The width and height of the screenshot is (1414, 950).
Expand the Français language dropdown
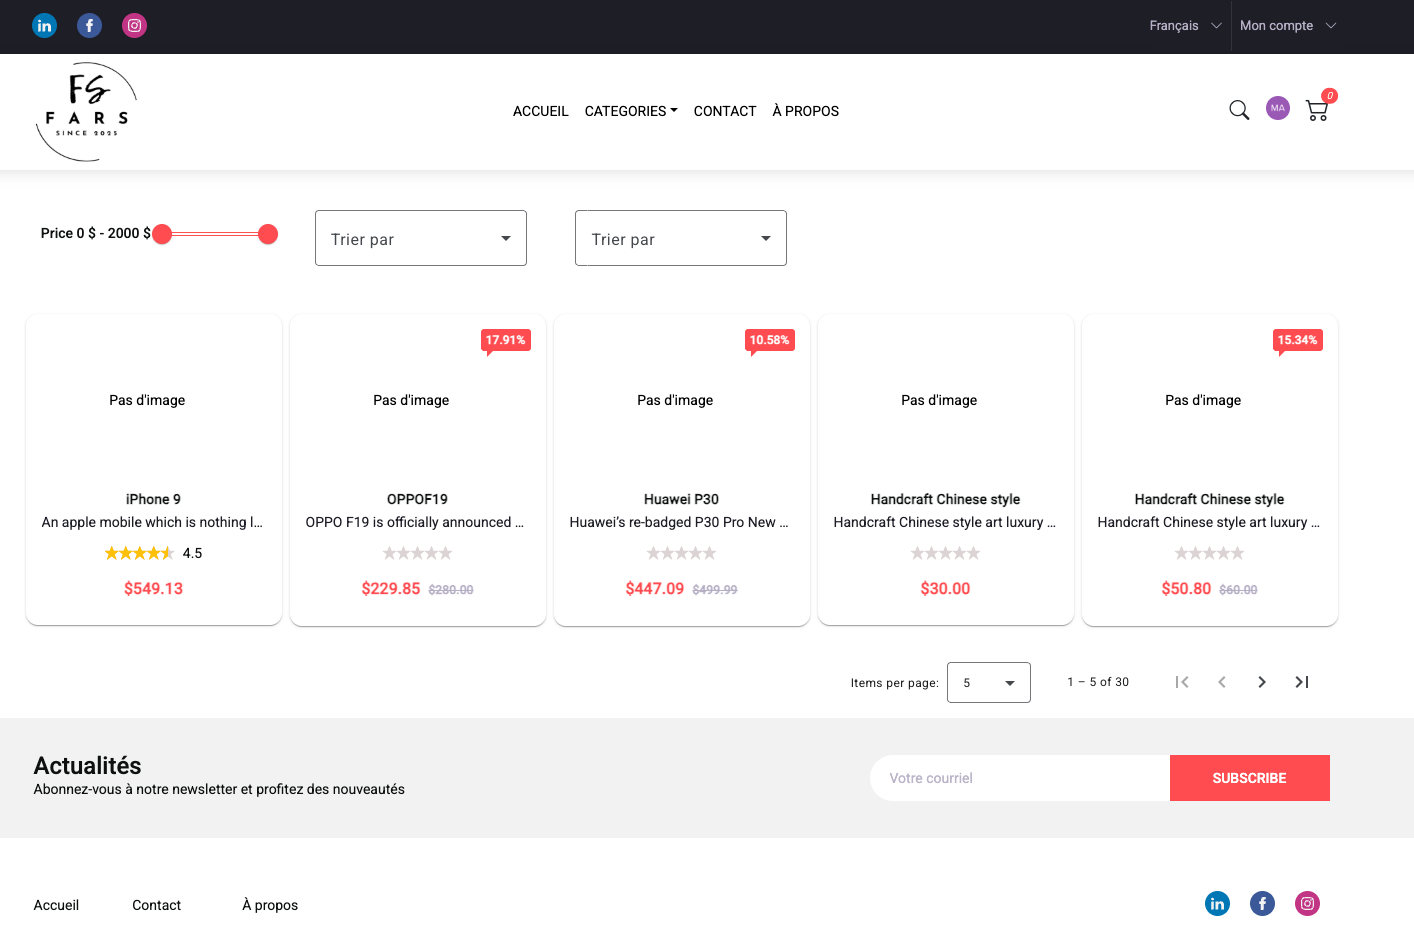click(1185, 26)
